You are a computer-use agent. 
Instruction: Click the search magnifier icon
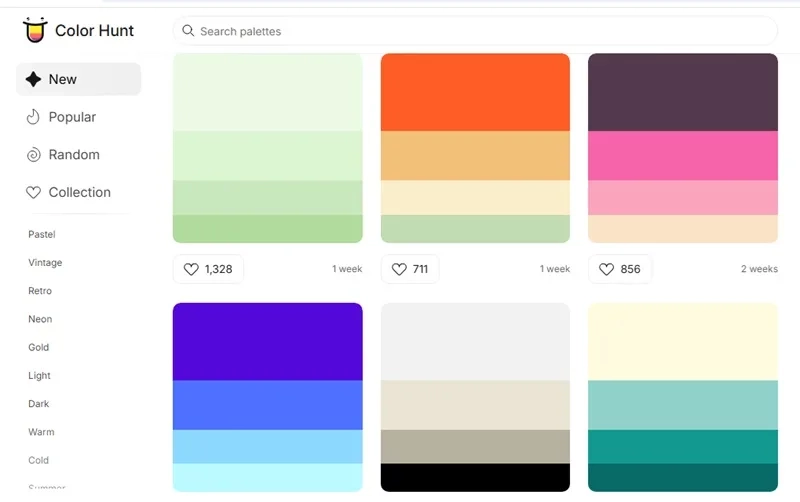point(188,31)
